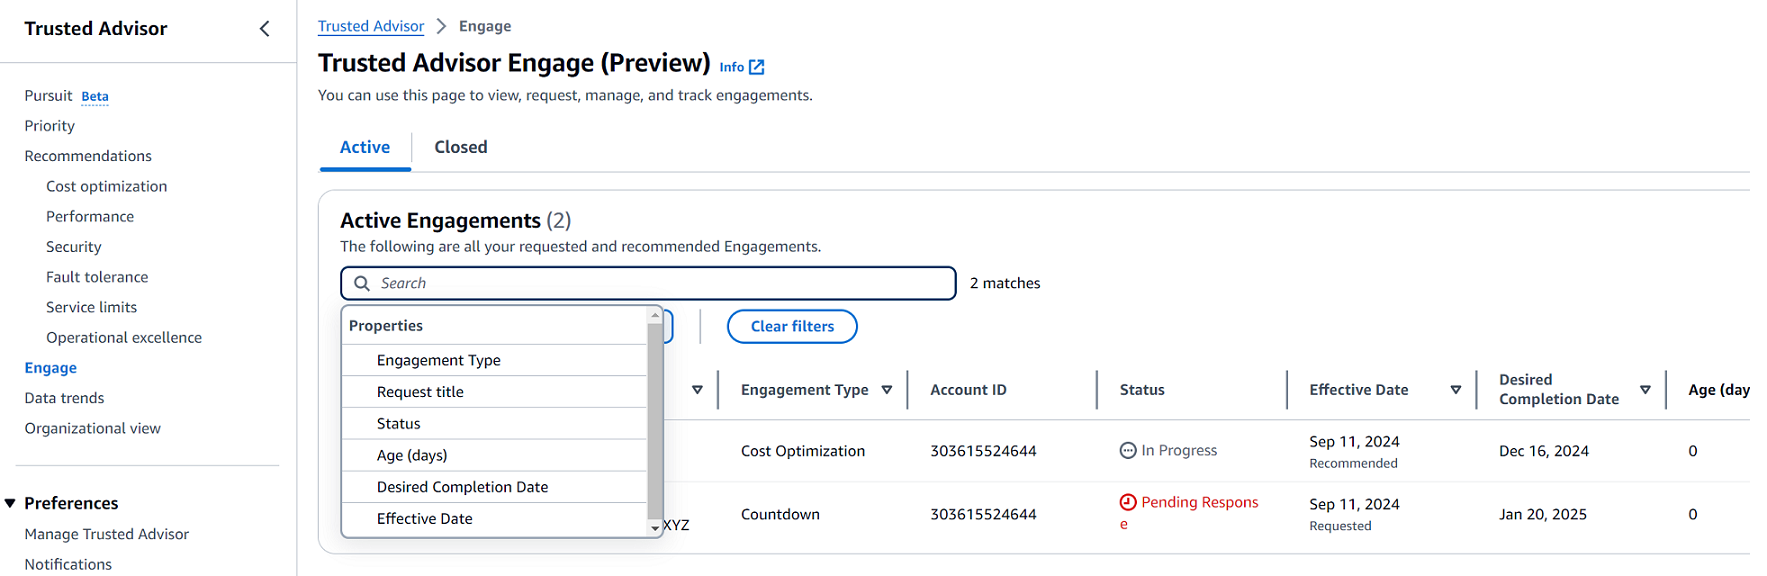
Task: Click account ID in Countdown row
Action: (983, 514)
